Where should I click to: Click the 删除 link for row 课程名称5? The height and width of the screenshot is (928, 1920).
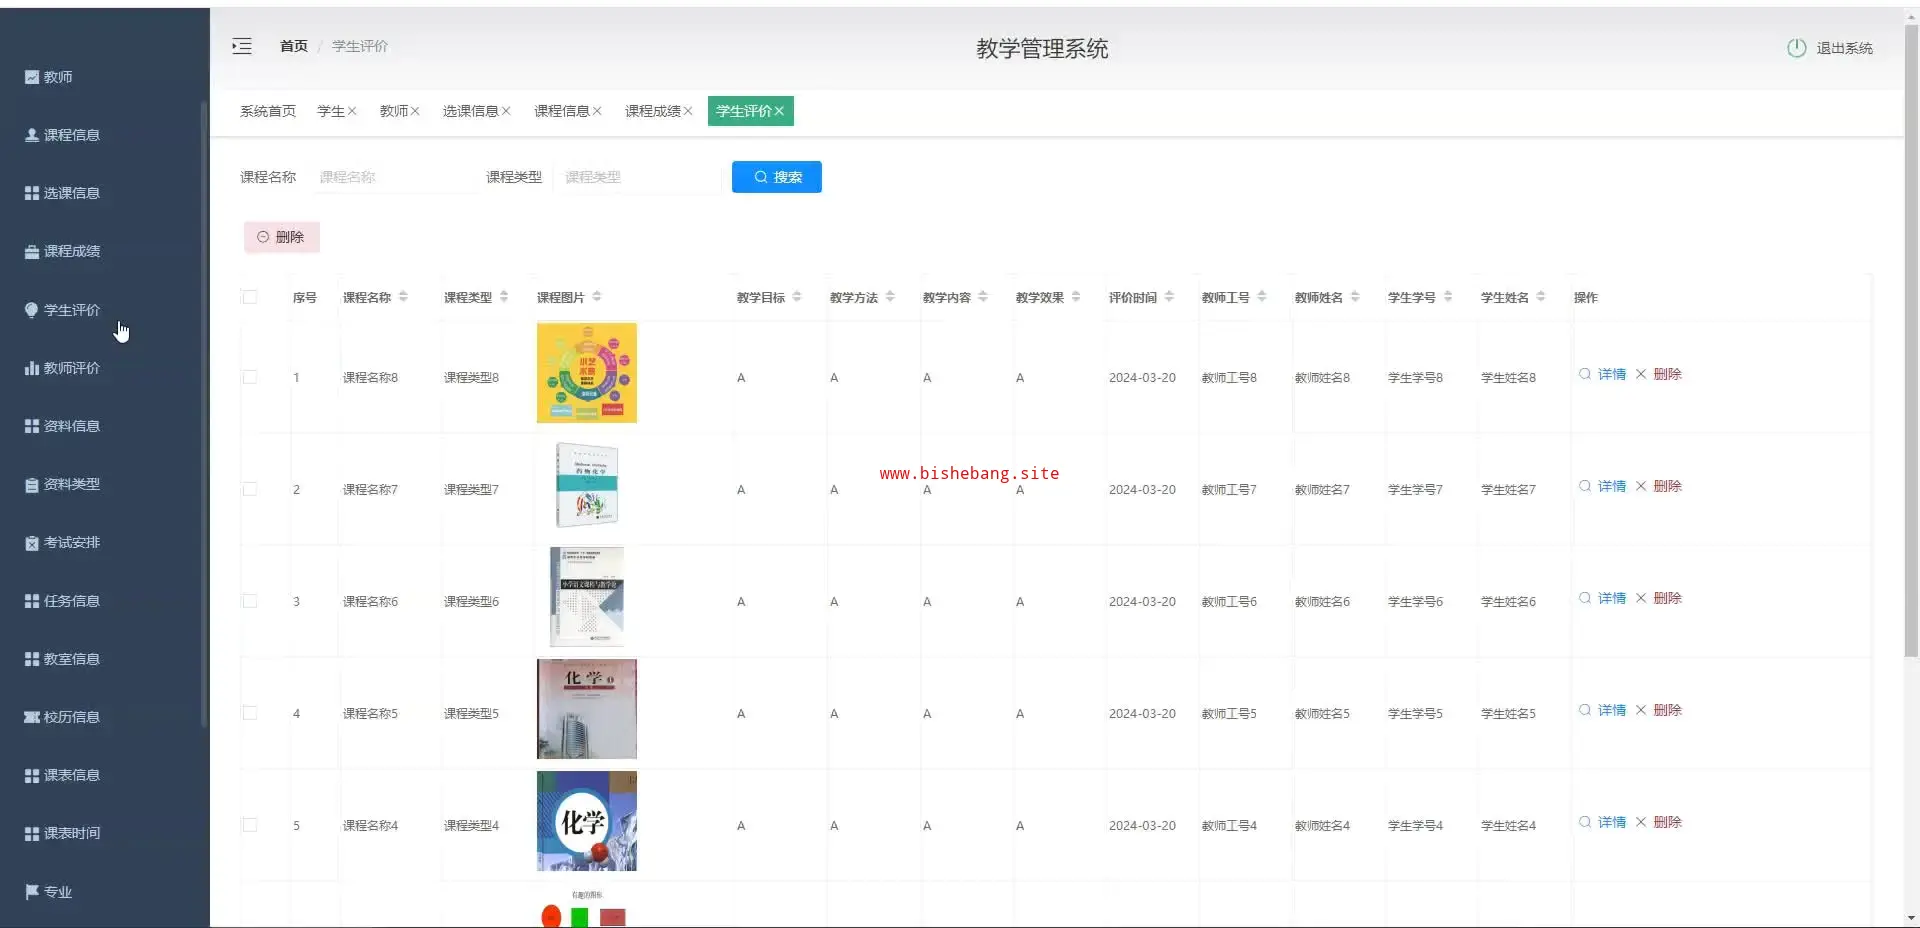[x=1667, y=710]
